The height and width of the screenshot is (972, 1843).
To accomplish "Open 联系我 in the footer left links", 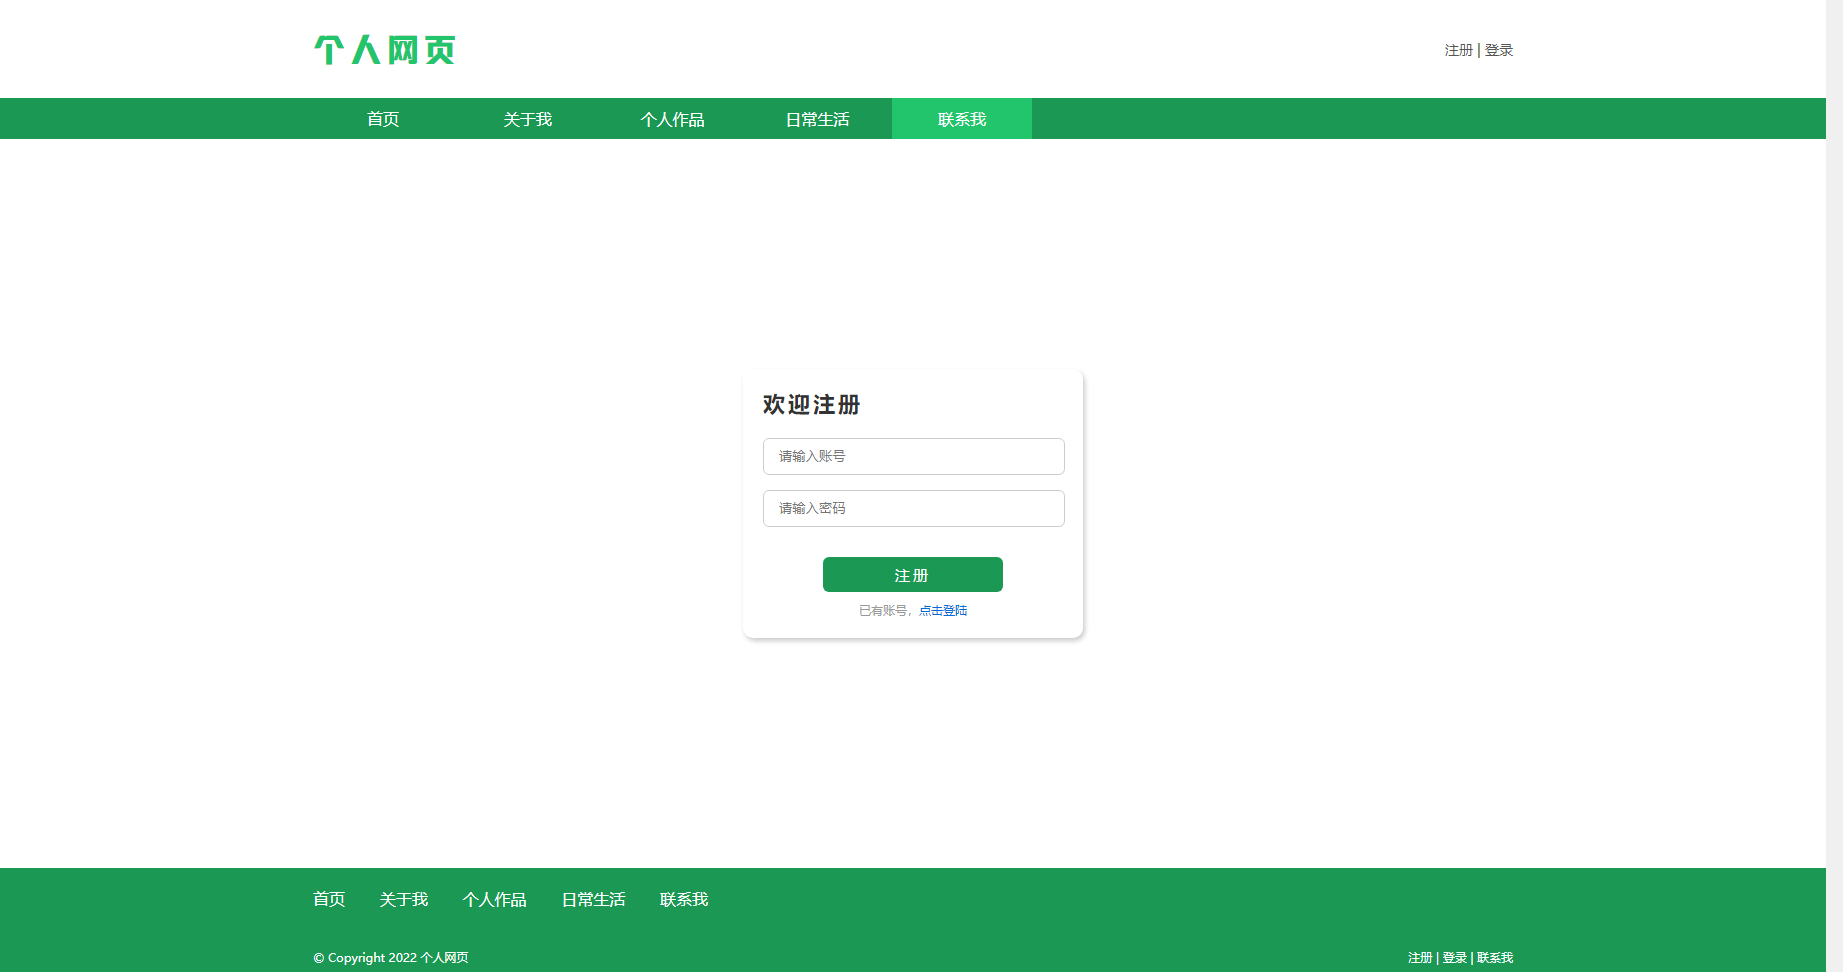I will click(684, 900).
